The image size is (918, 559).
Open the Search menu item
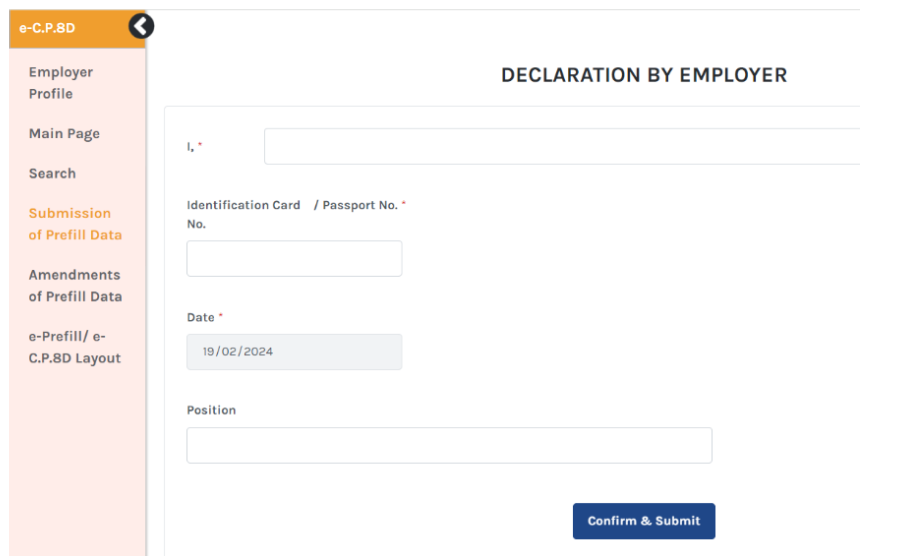(52, 174)
